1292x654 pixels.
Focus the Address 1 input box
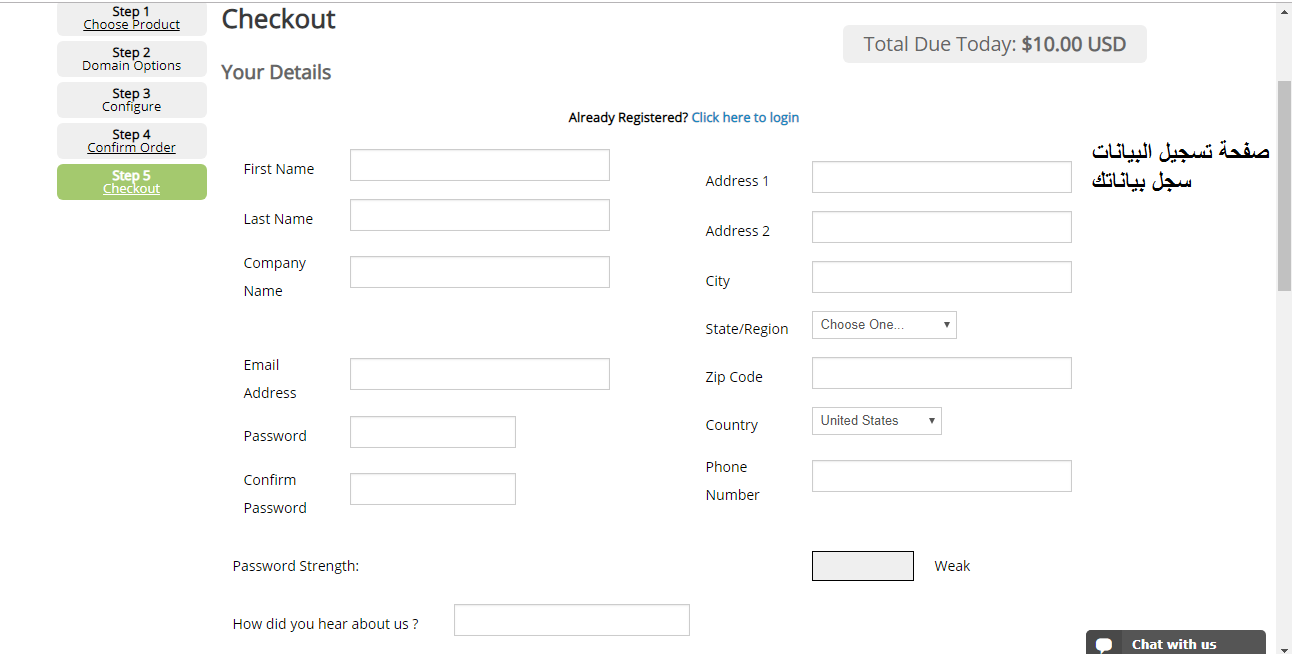pyautogui.click(x=941, y=178)
